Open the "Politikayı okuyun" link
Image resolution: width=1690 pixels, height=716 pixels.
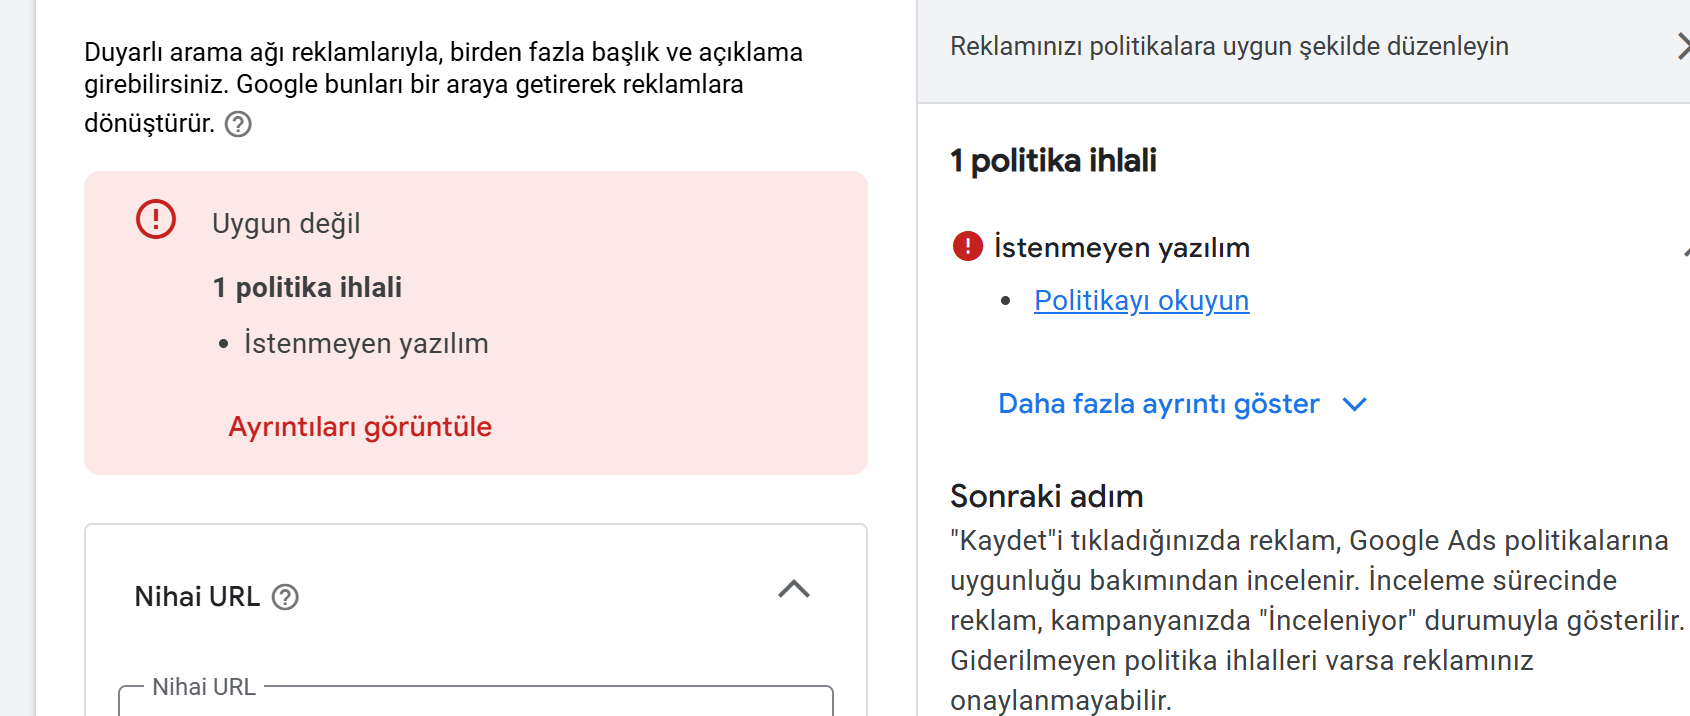[x=1141, y=300]
